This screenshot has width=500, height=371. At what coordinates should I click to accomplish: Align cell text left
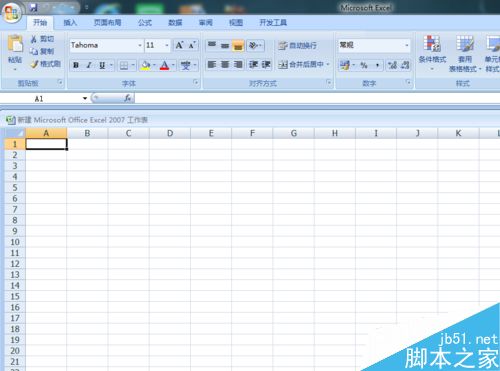coord(212,64)
